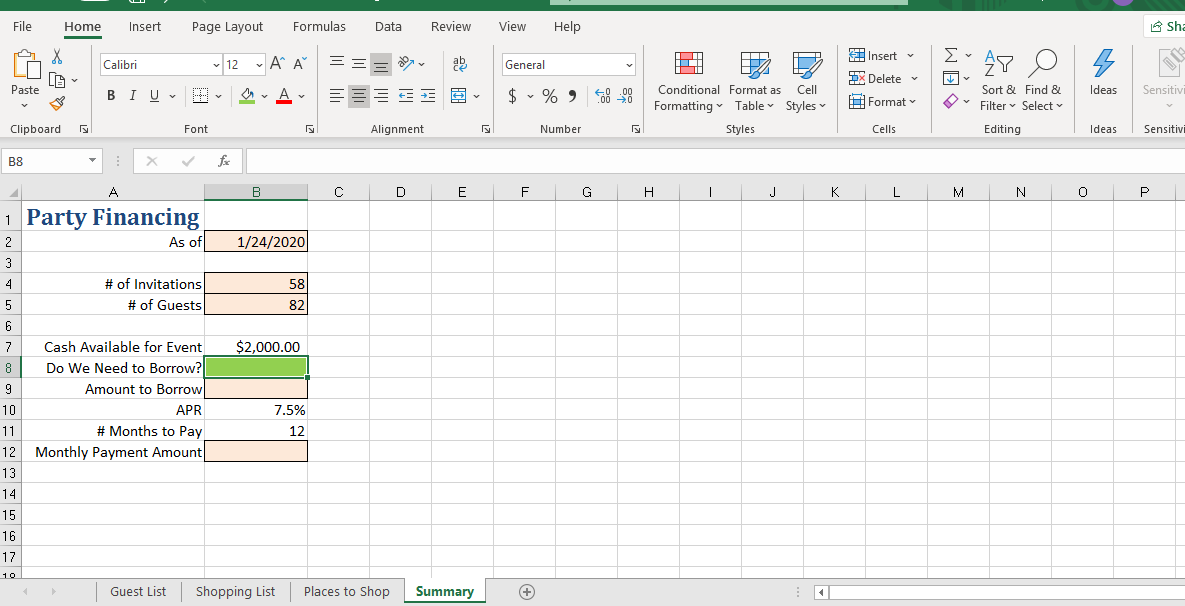Open the Format cells menu
Image resolution: width=1185 pixels, height=606 pixels.
point(882,101)
